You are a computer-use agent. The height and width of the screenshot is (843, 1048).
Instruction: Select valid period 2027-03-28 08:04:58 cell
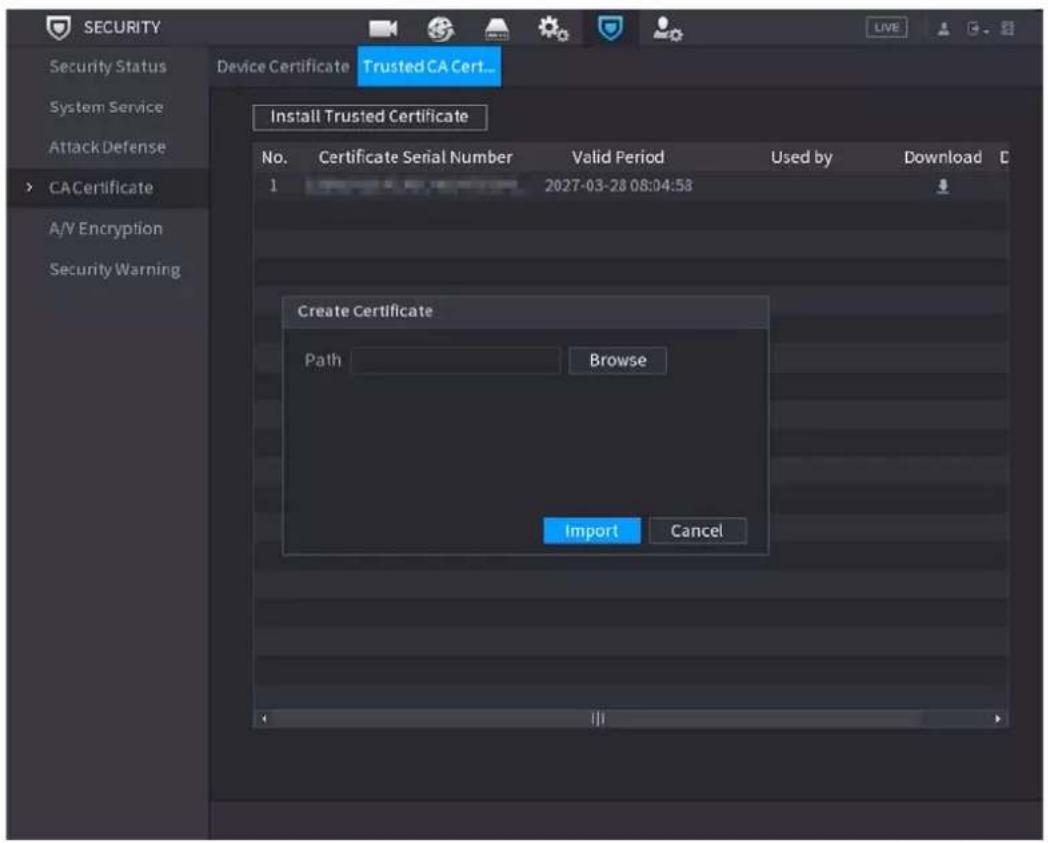pyautogui.click(x=618, y=186)
